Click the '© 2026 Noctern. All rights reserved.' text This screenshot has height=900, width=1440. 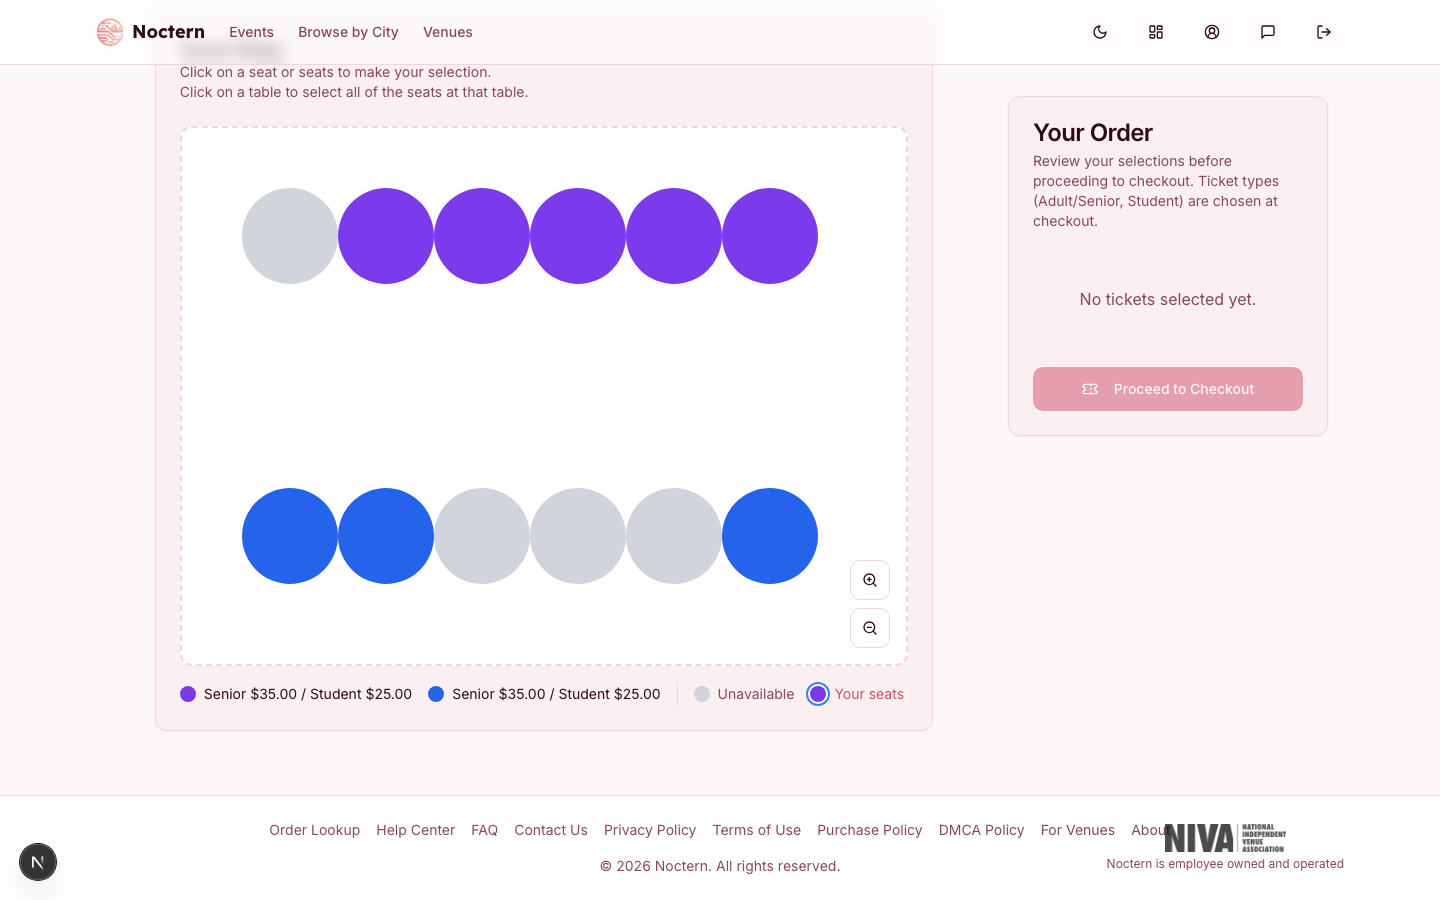(x=720, y=866)
